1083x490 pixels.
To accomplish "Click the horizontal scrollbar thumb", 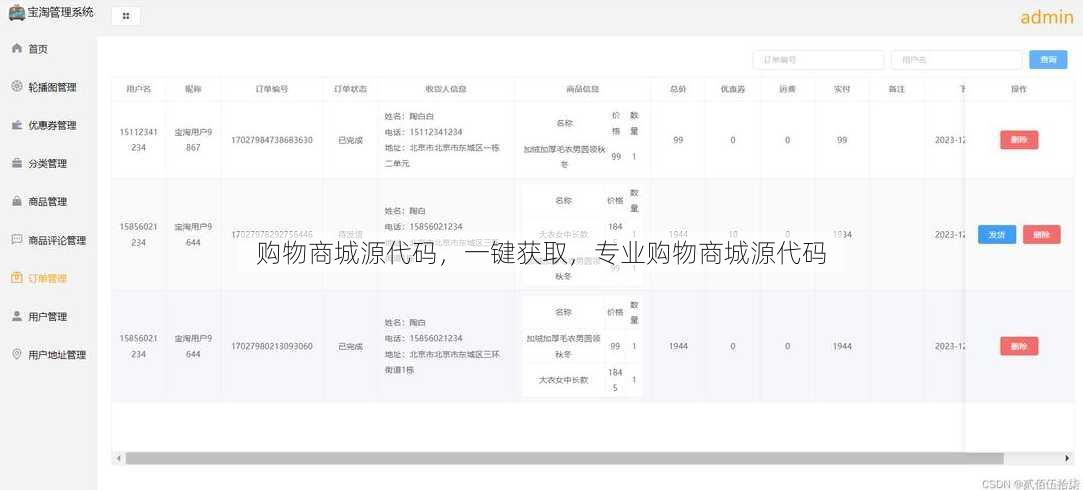I will [x=564, y=458].
